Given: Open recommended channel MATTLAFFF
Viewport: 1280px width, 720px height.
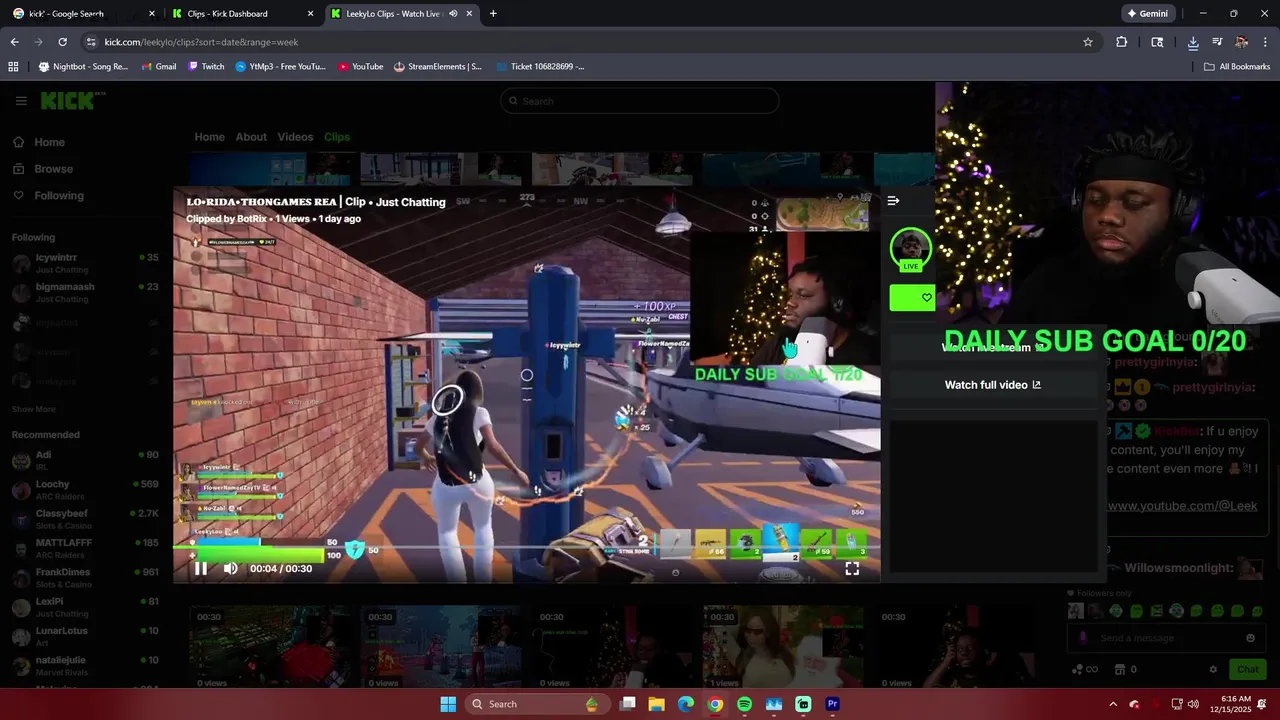Looking at the screenshot, I should pos(85,548).
